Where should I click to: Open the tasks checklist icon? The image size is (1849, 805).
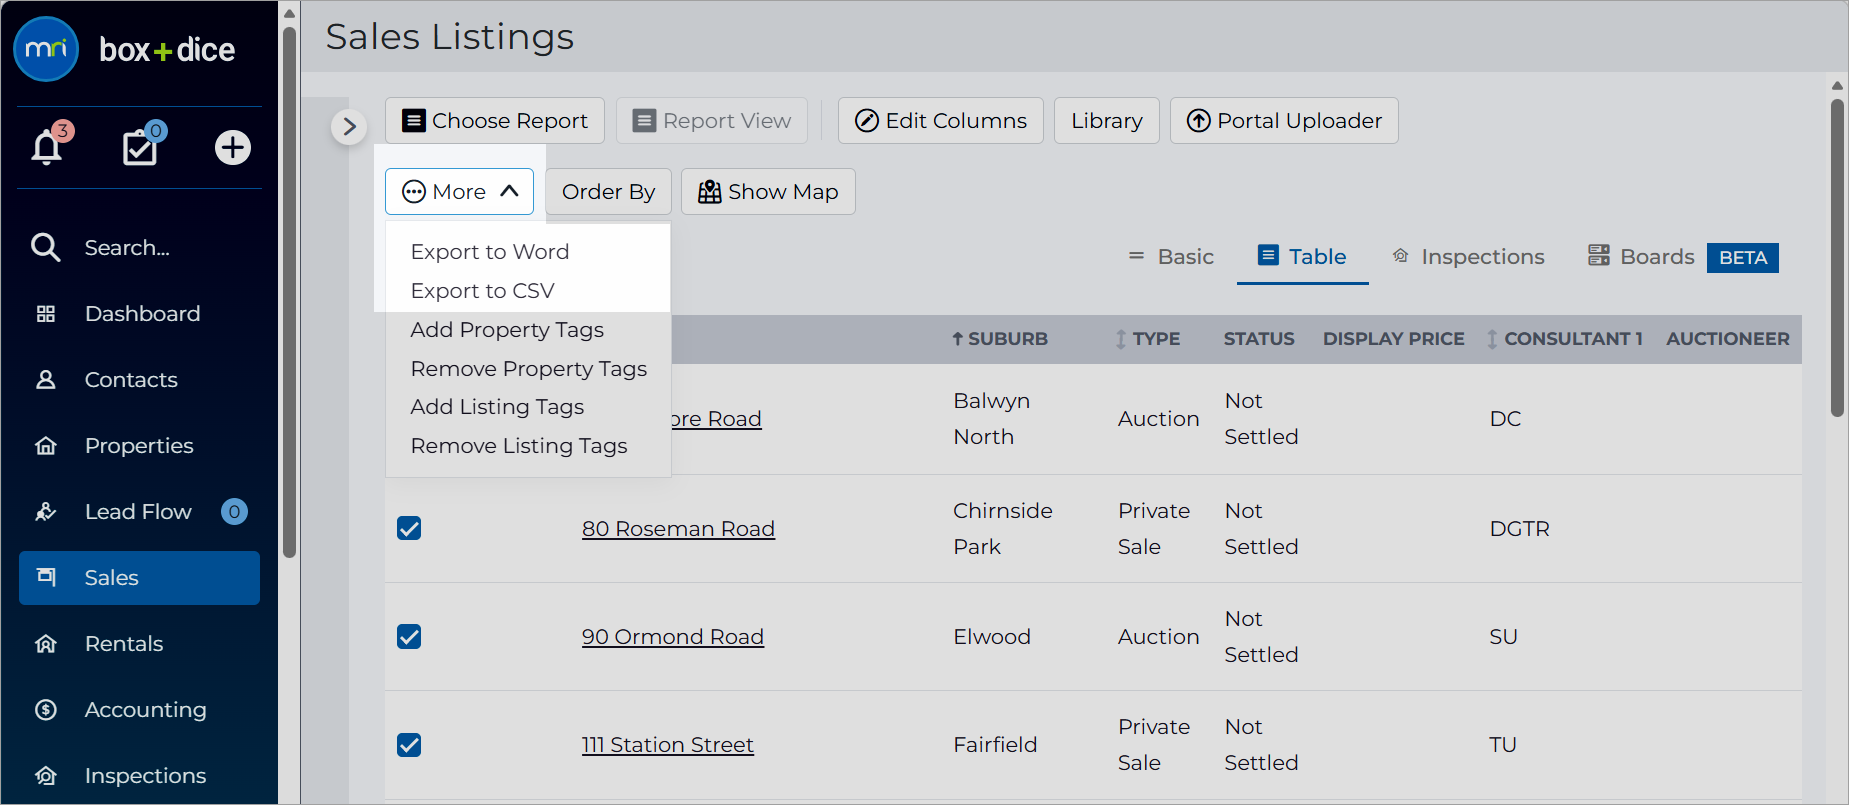(141, 147)
